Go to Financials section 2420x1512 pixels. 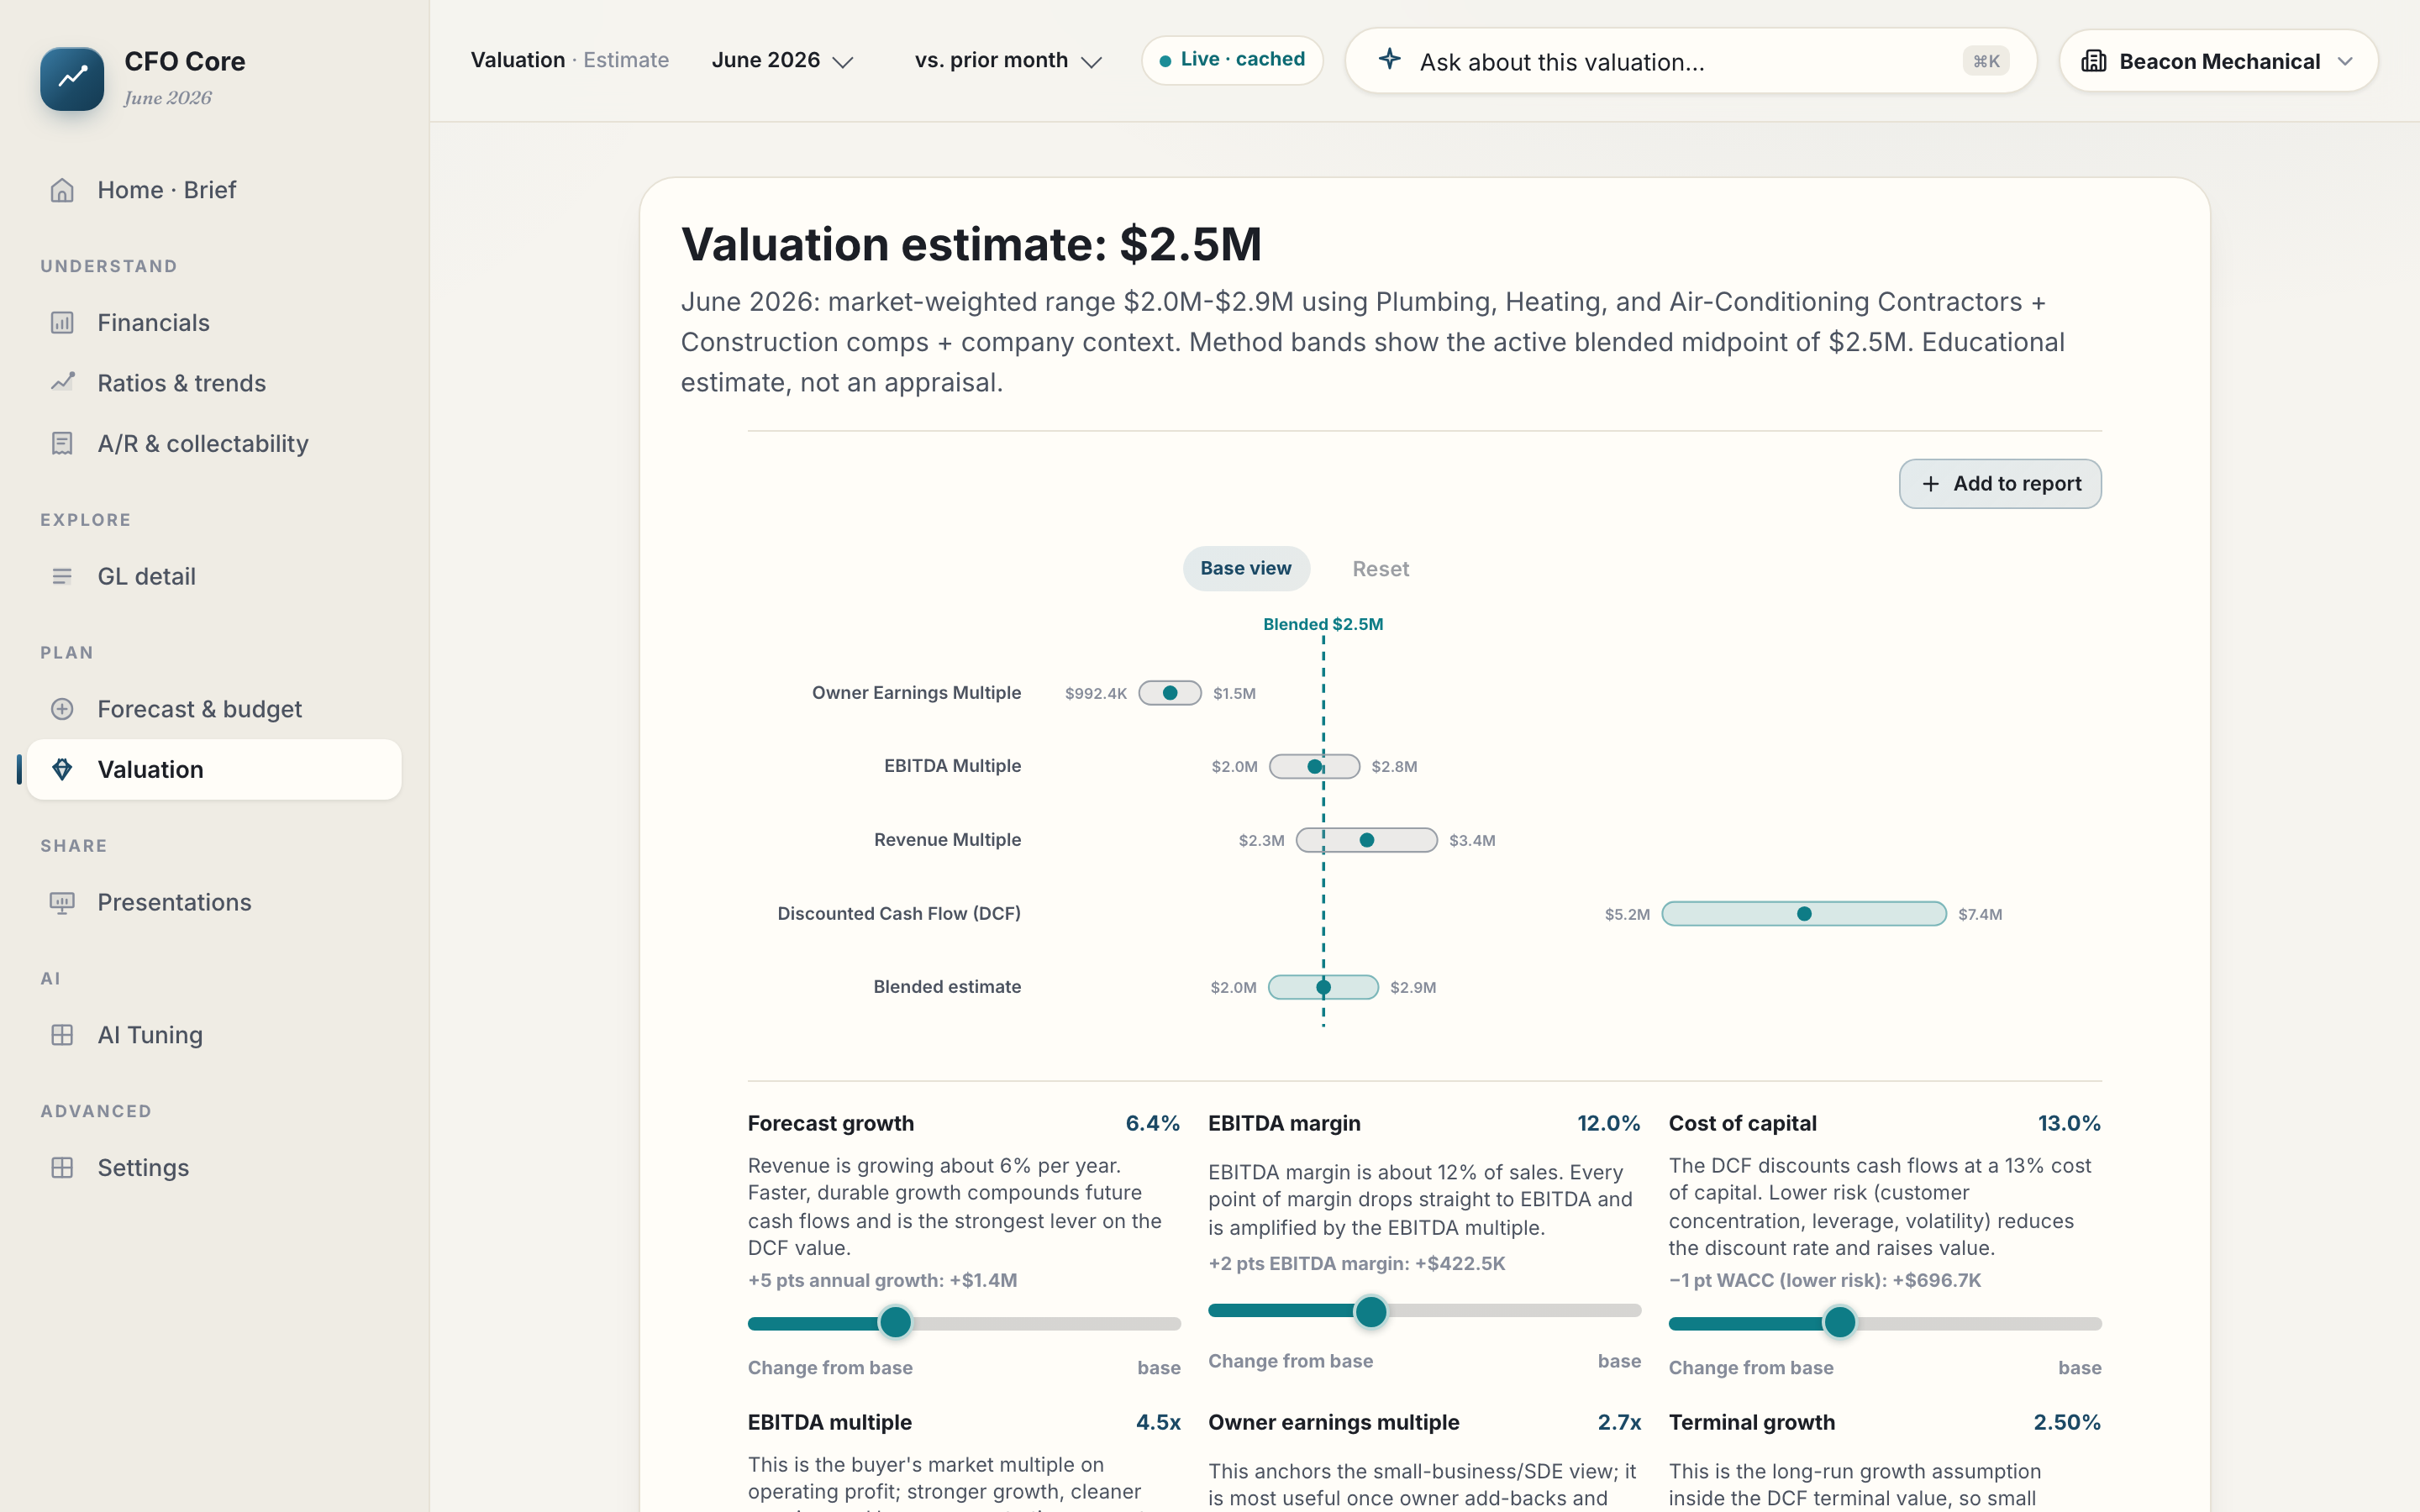click(214, 323)
